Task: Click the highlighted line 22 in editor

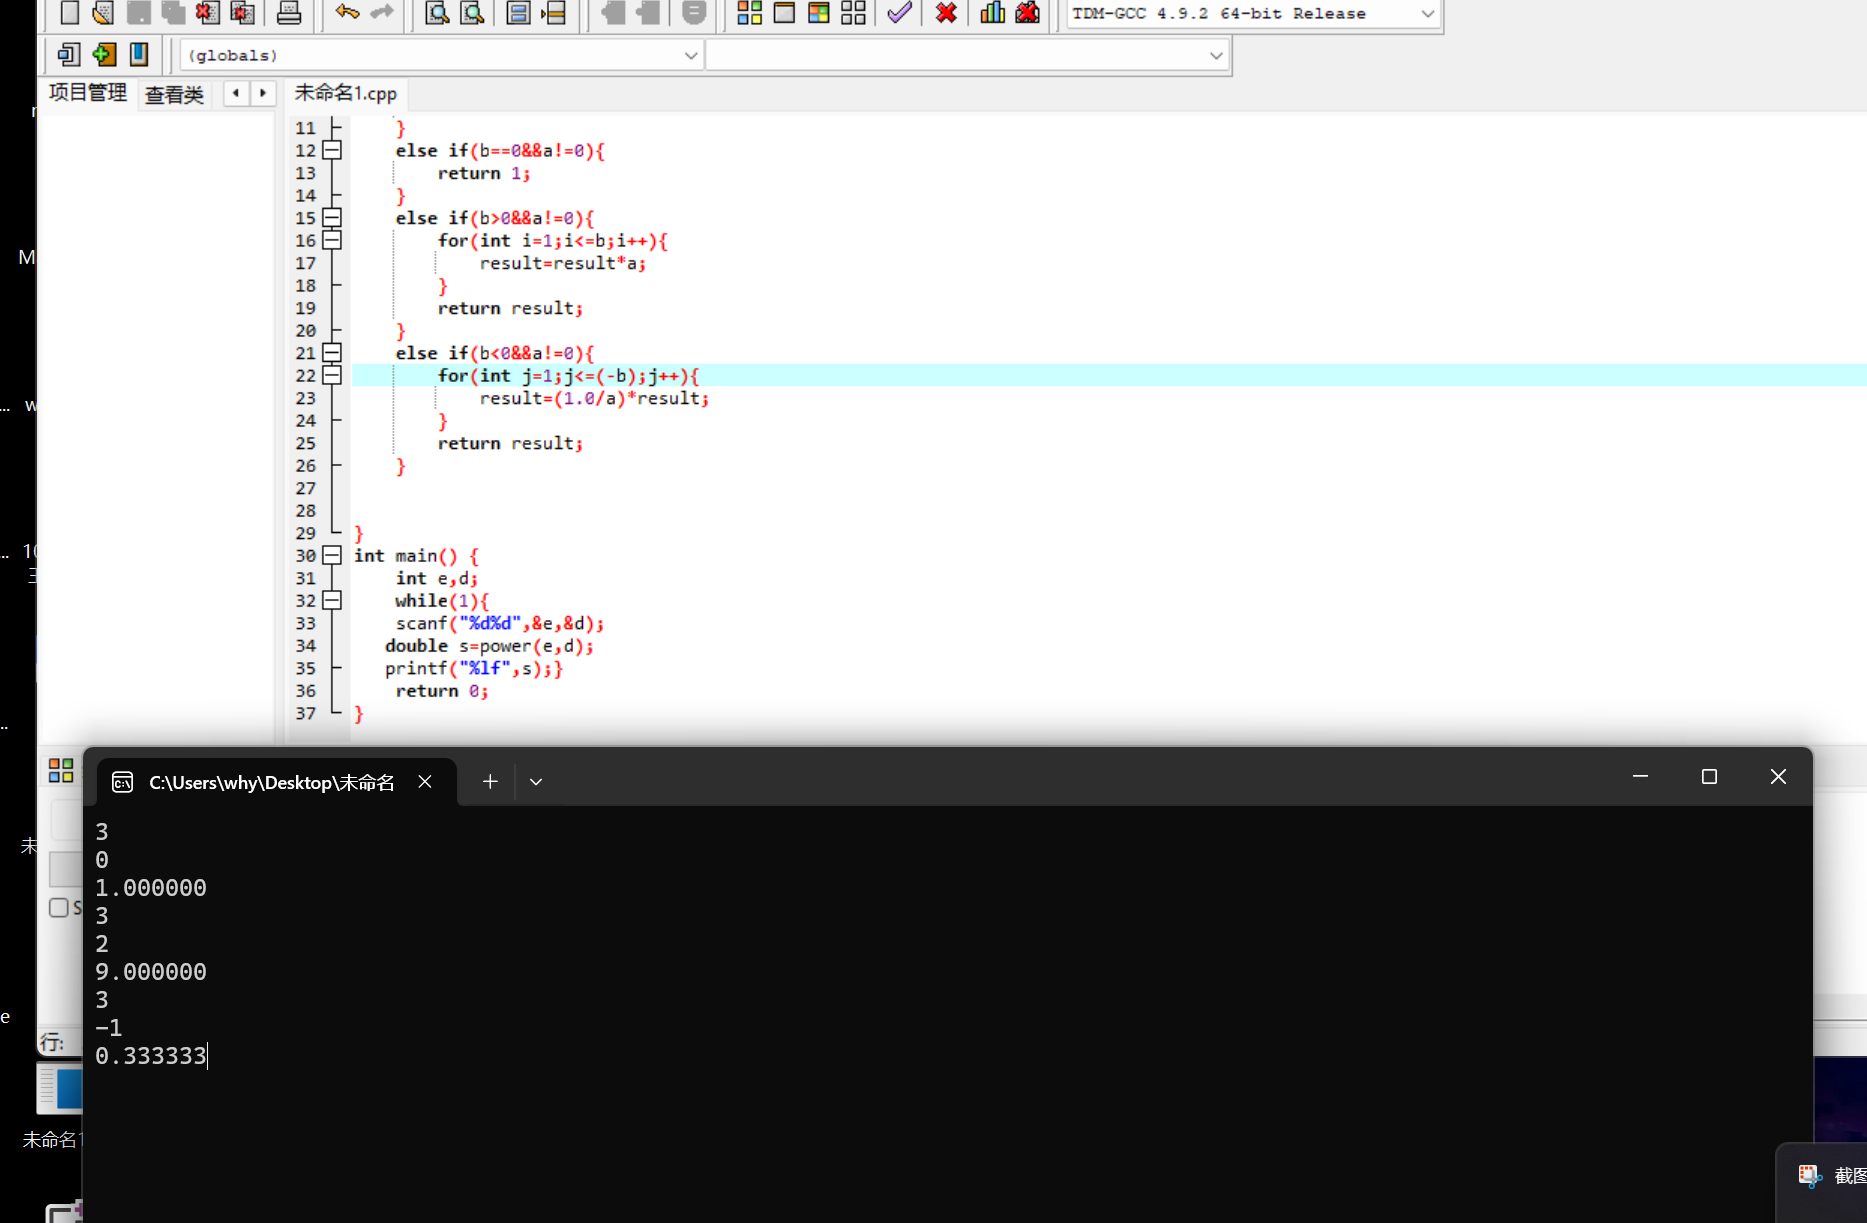Action: tap(1108, 375)
